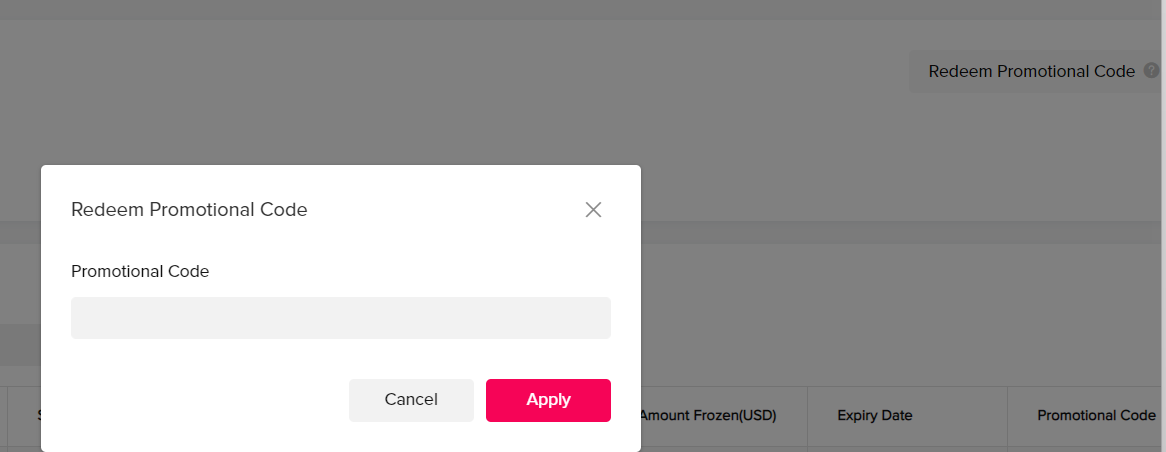Submit the promo code with Apply

click(x=548, y=400)
